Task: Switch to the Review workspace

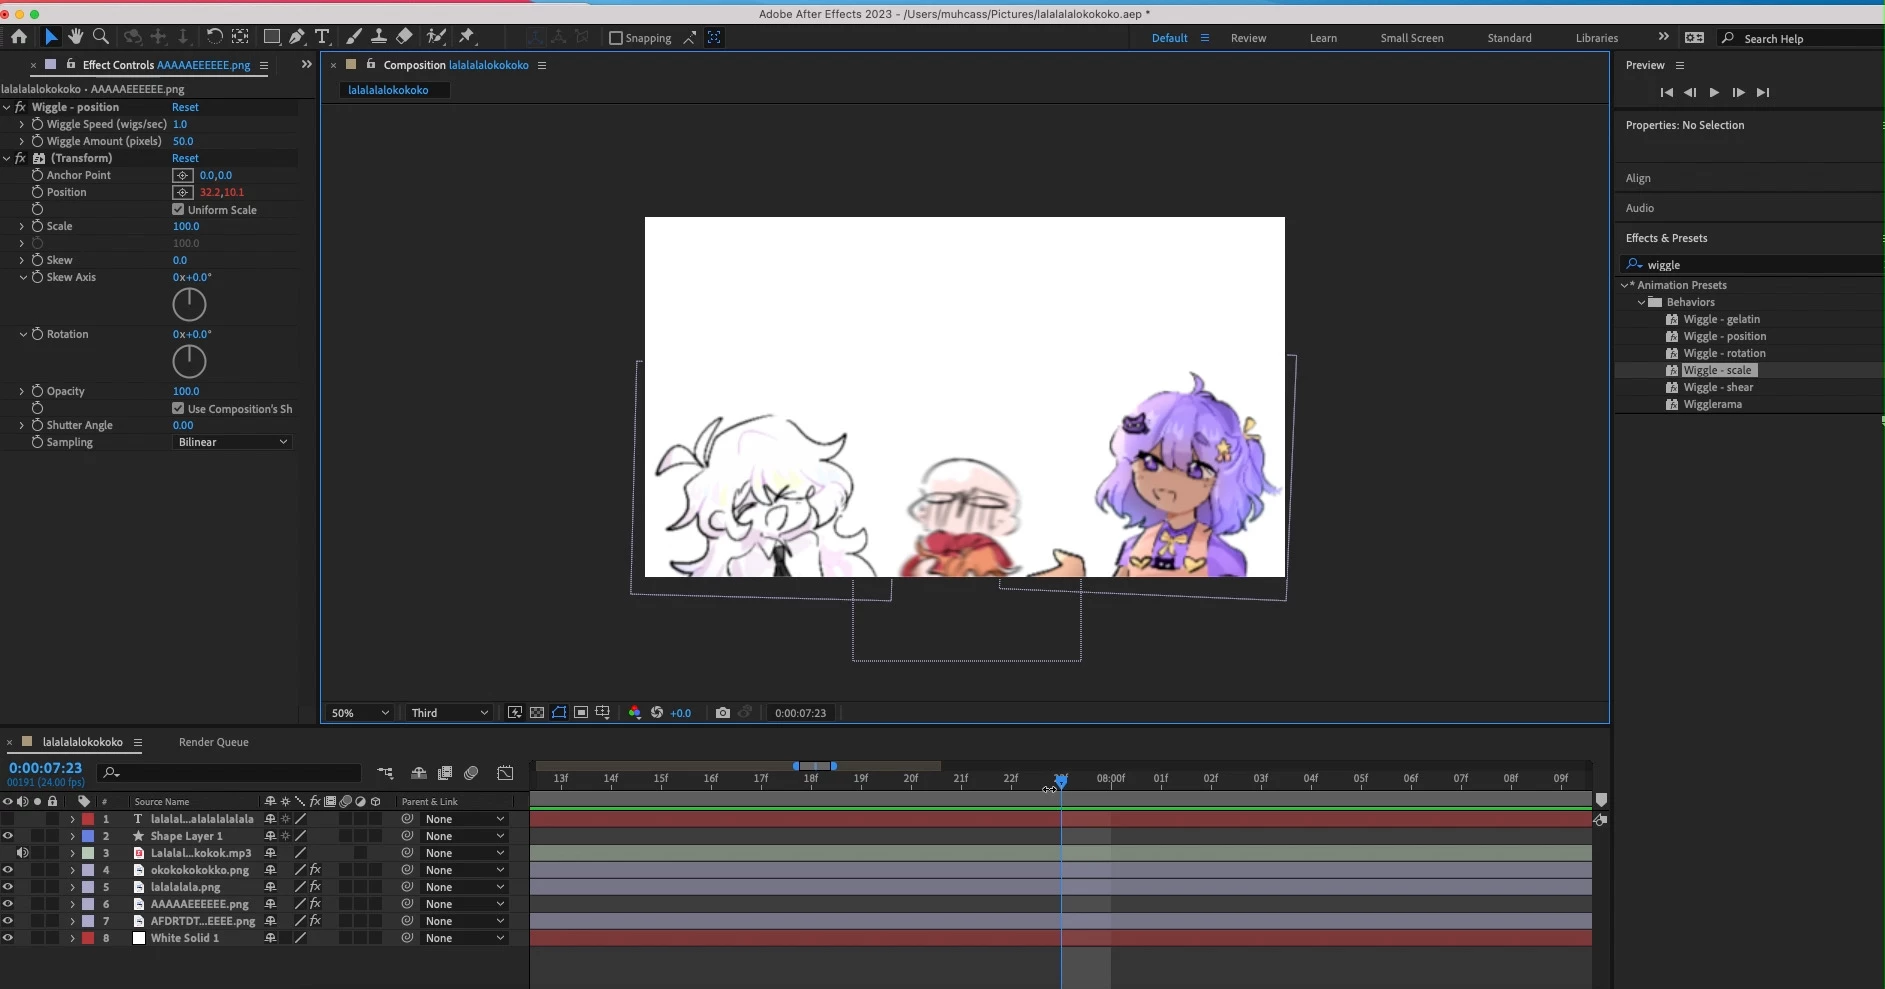Action: coord(1248,38)
